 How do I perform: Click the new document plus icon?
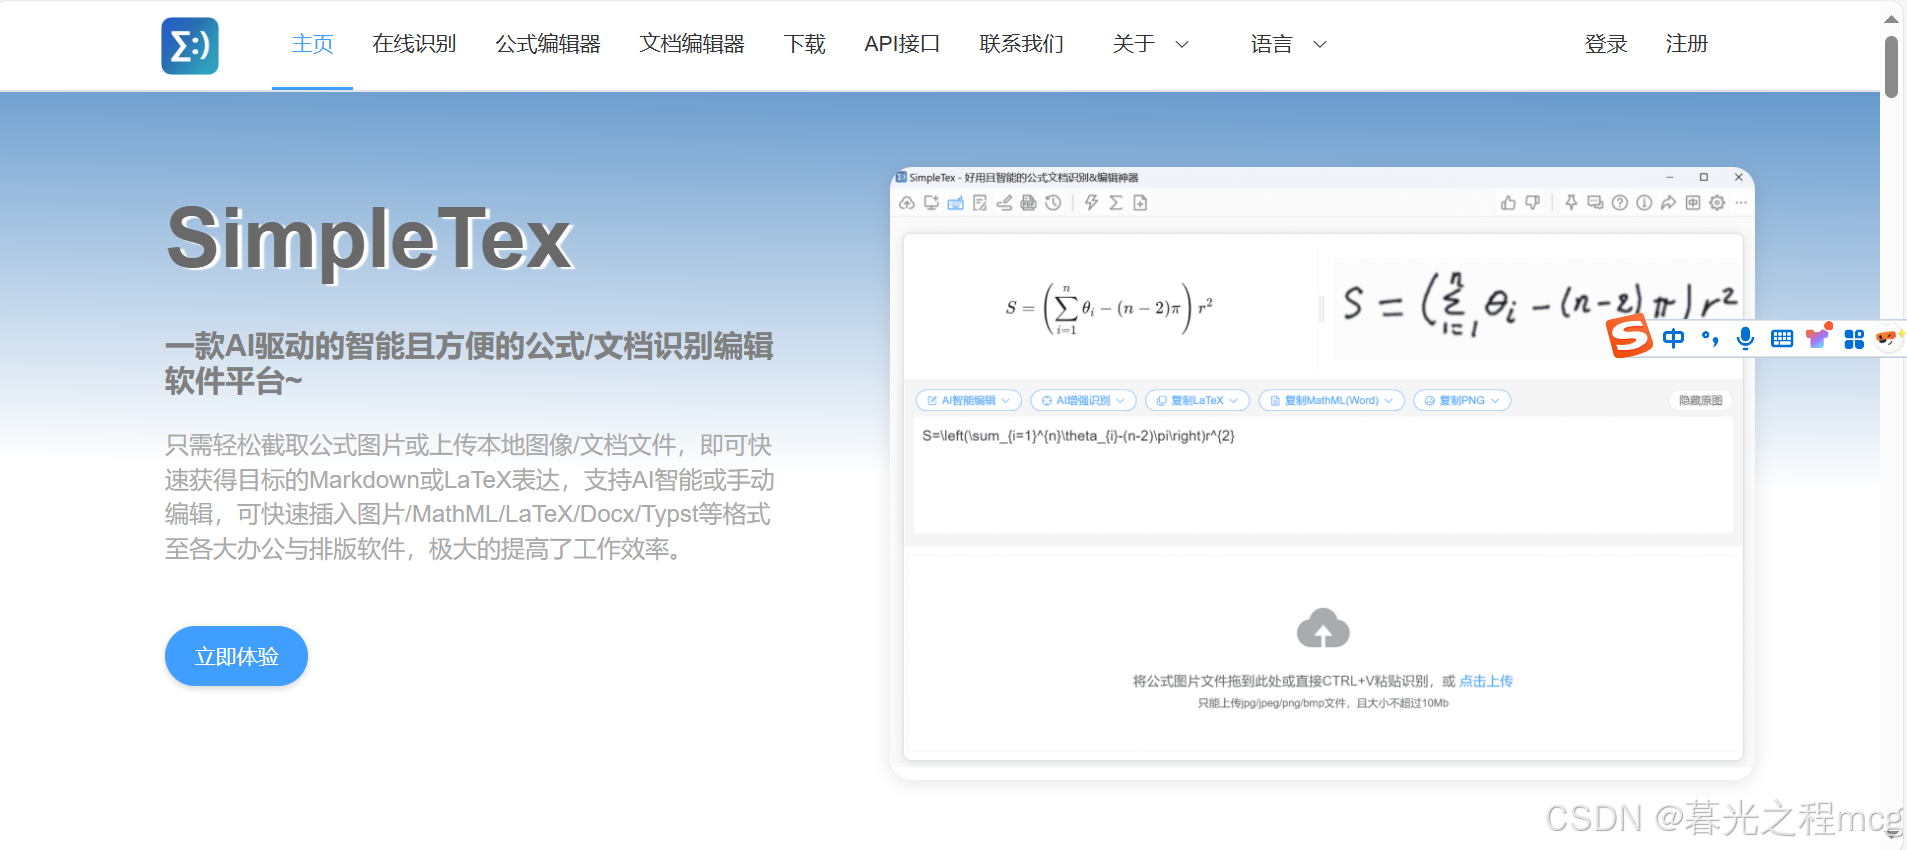coord(1140,203)
